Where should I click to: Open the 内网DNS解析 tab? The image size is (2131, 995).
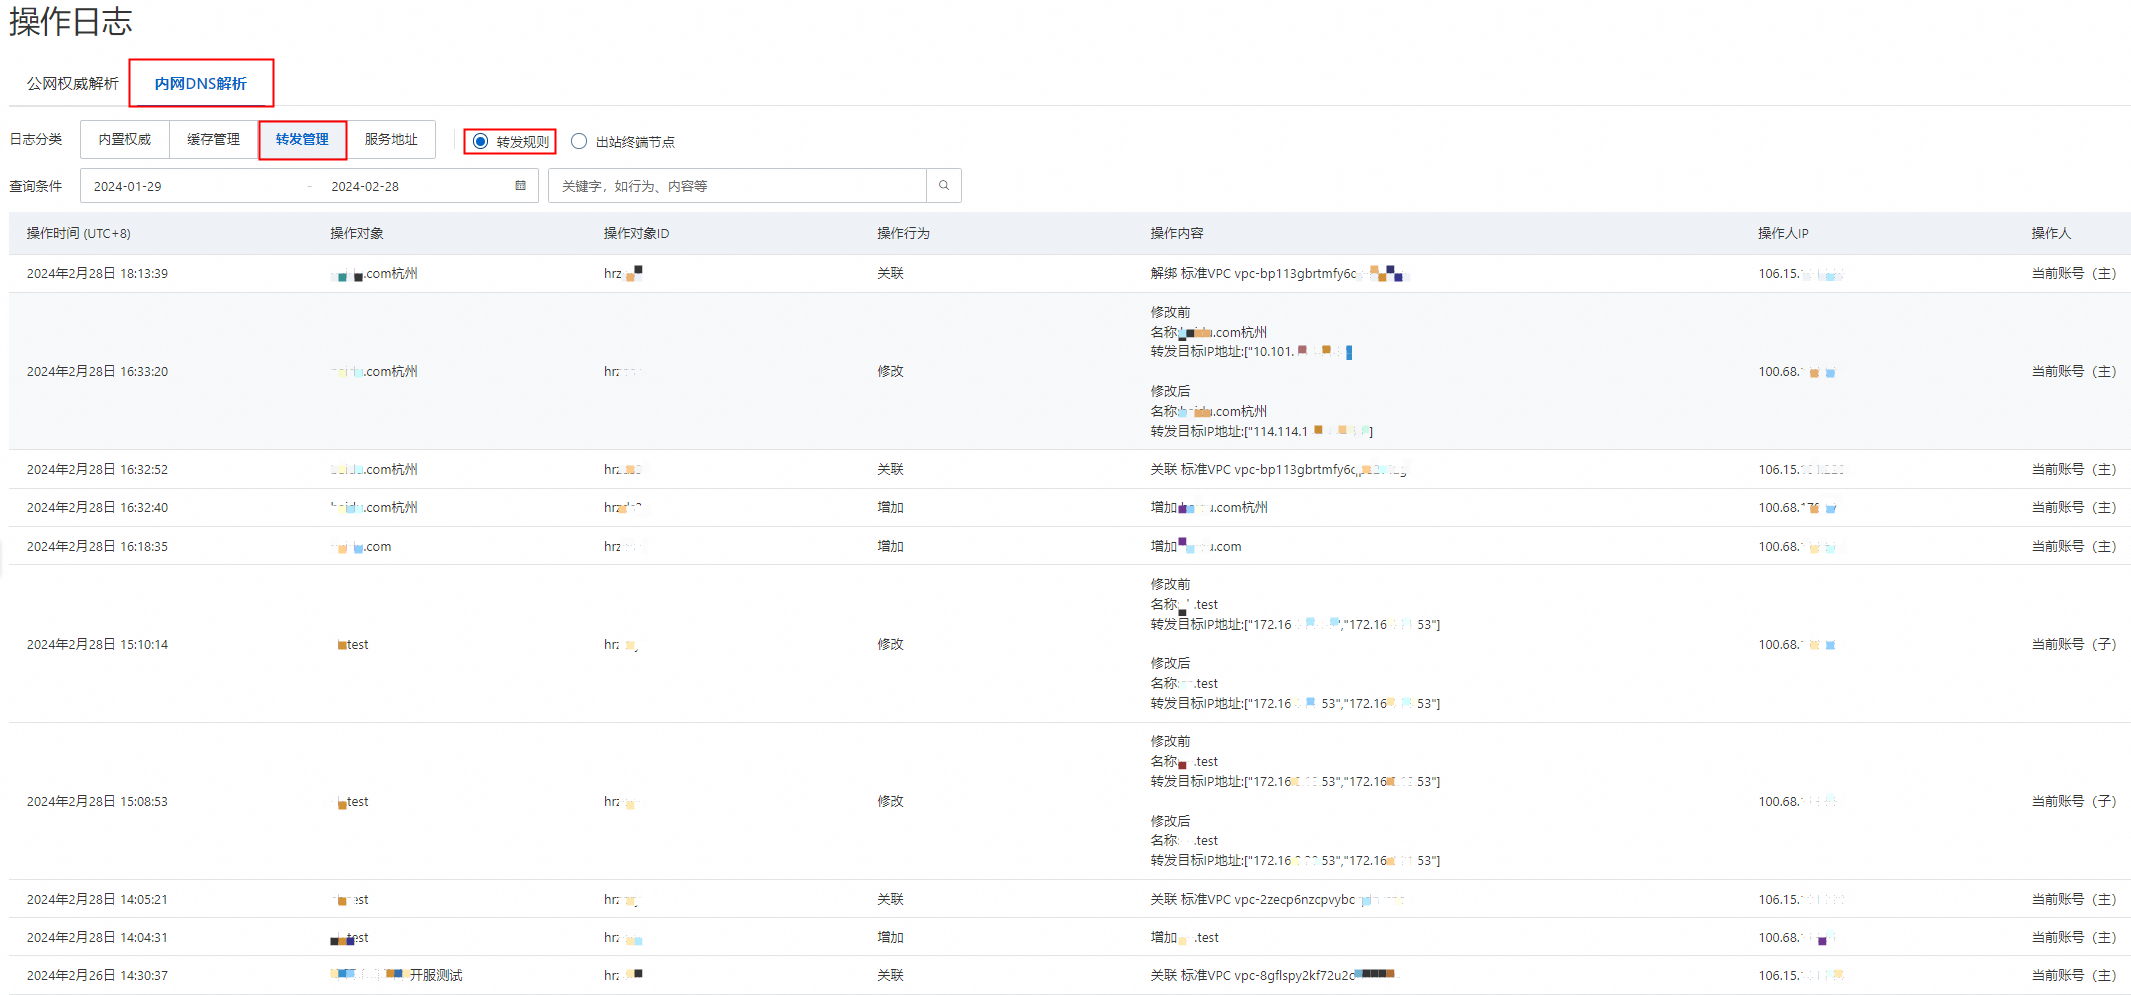click(201, 84)
